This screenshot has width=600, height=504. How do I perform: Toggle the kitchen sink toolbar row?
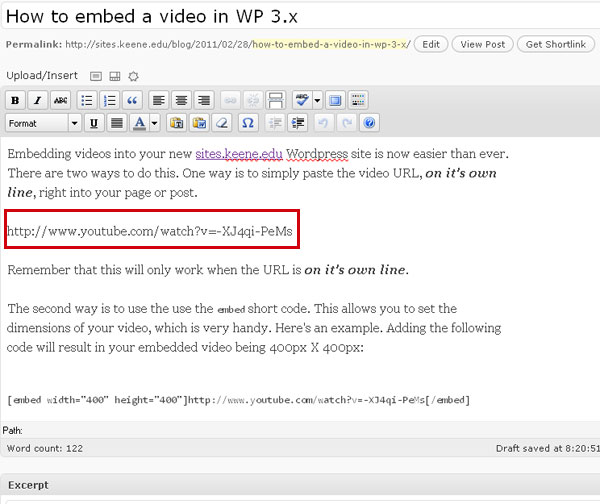pos(358,100)
